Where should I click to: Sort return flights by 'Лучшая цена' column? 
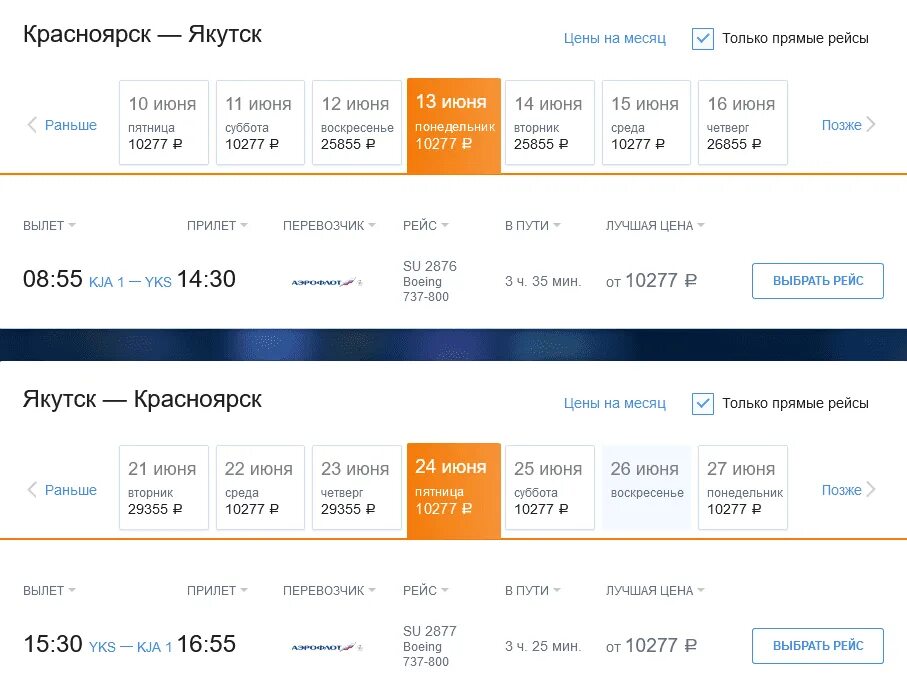[654, 591]
